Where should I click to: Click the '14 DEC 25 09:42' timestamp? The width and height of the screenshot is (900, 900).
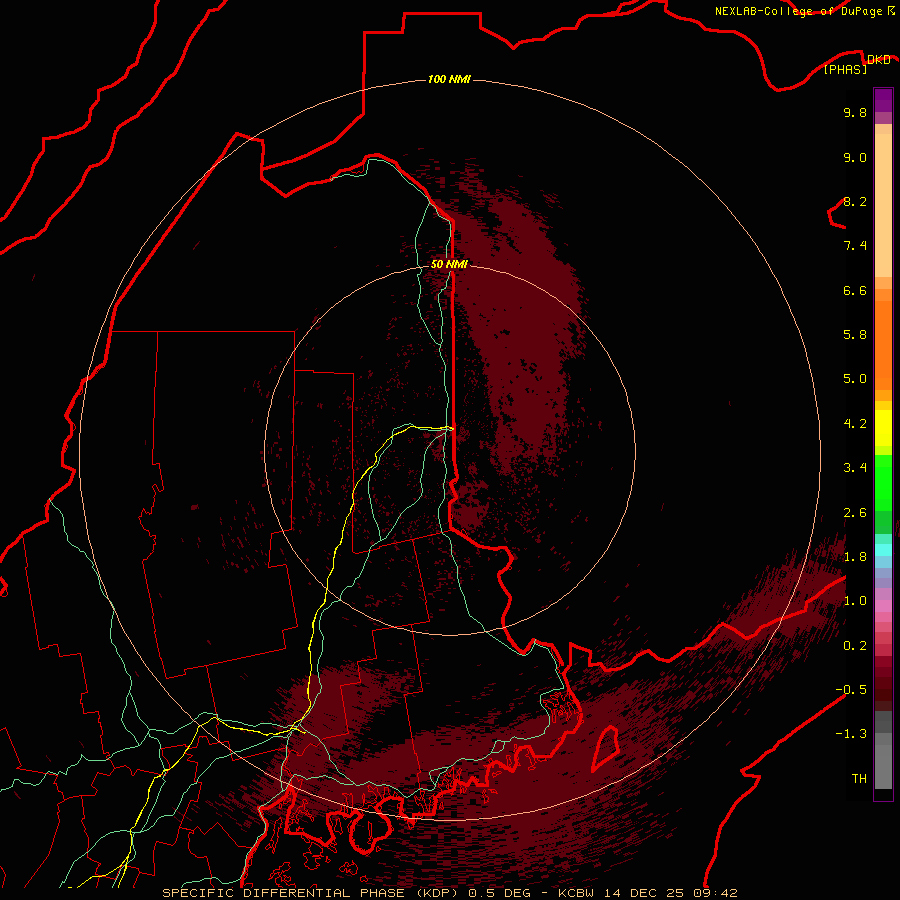point(672,893)
